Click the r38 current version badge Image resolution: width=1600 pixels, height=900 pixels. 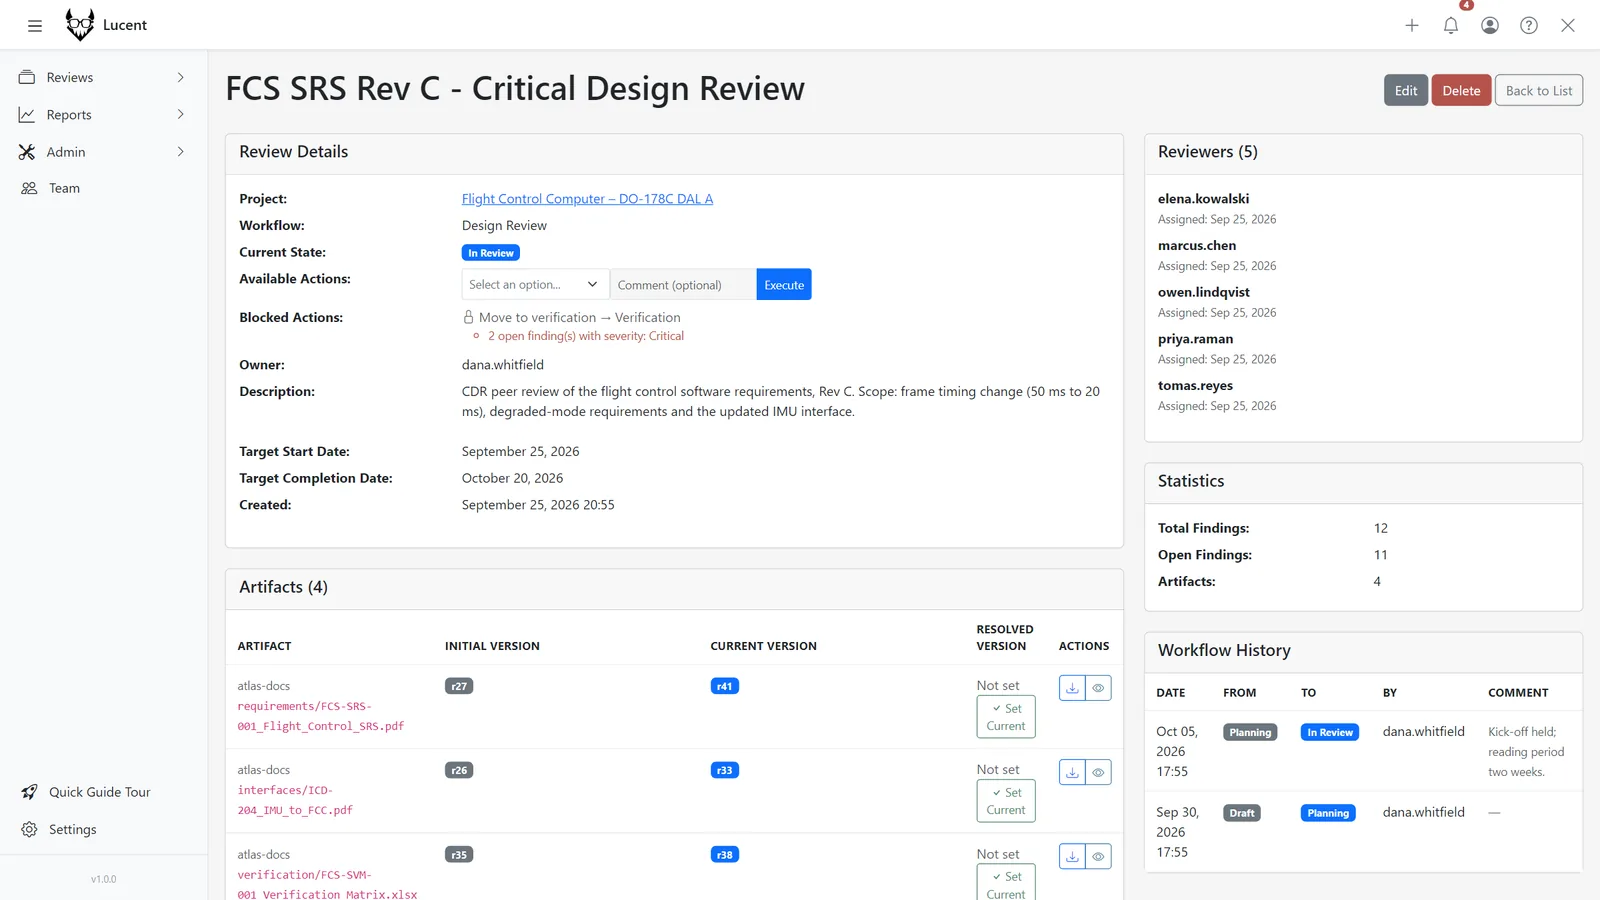(725, 855)
